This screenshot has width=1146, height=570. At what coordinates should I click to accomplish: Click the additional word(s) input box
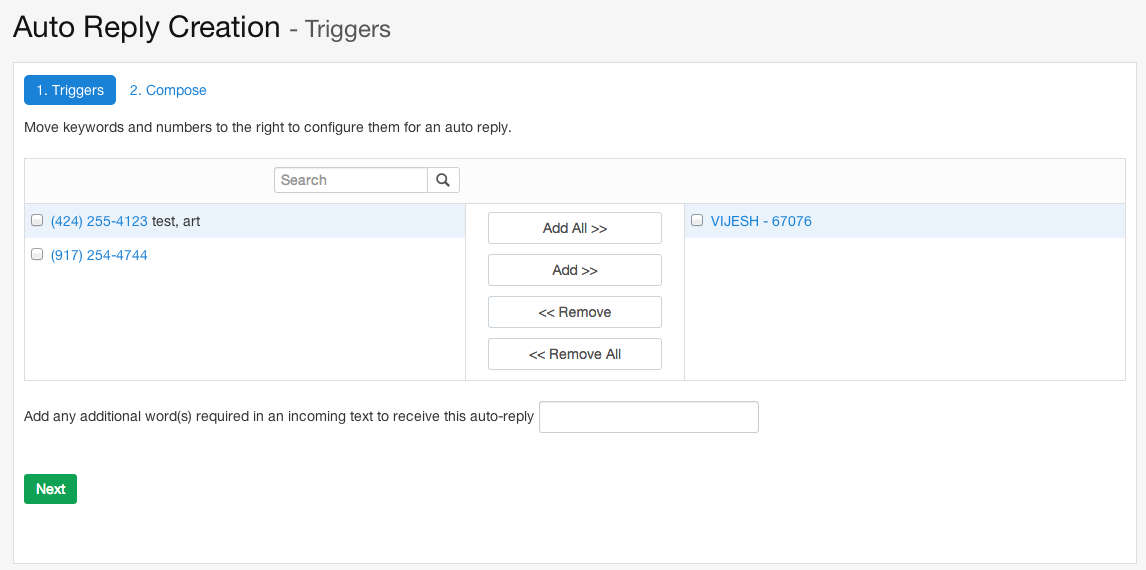[x=649, y=417]
